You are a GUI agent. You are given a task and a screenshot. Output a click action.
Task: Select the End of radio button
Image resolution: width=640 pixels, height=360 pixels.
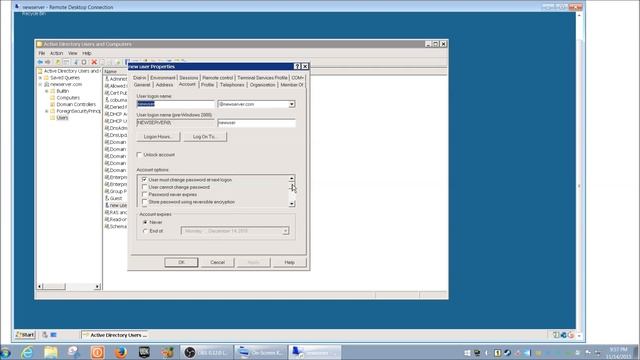pos(145,231)
